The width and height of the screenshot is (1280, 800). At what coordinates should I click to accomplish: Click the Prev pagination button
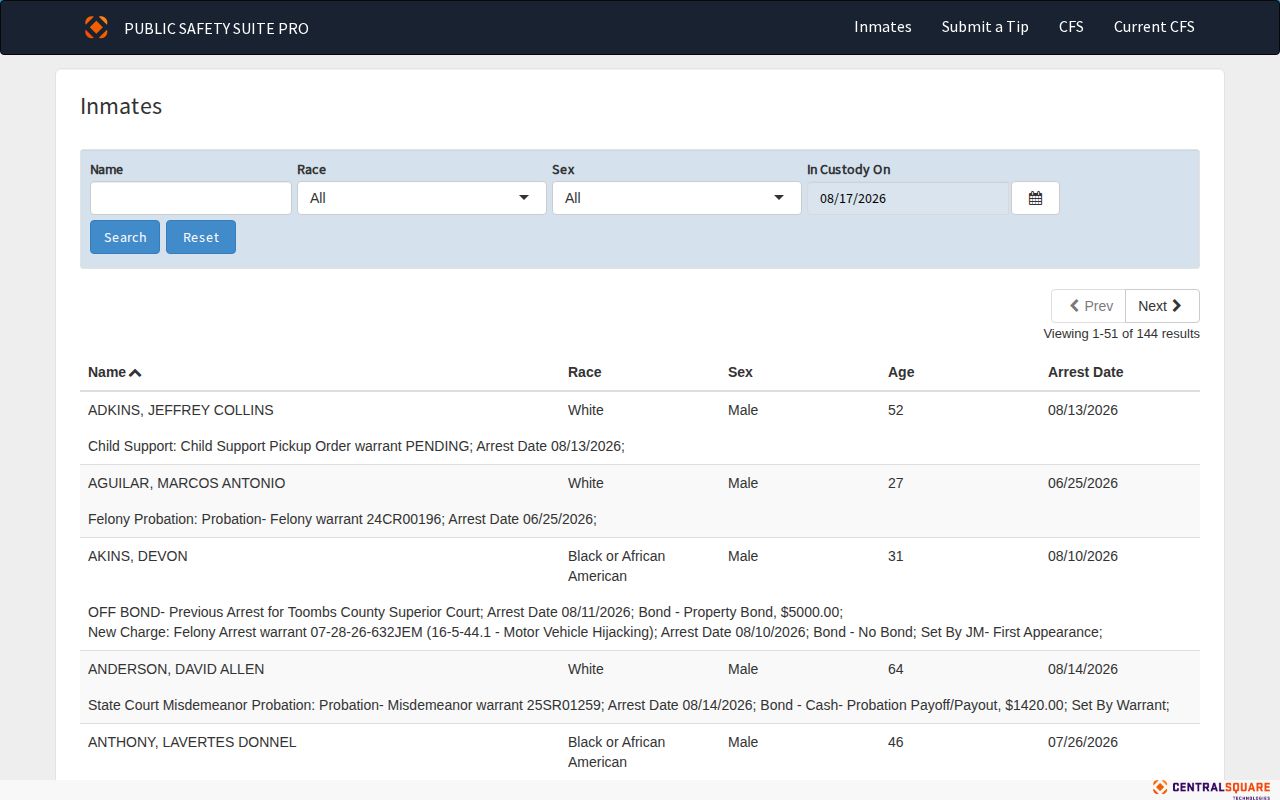[x=1089, y=306]
